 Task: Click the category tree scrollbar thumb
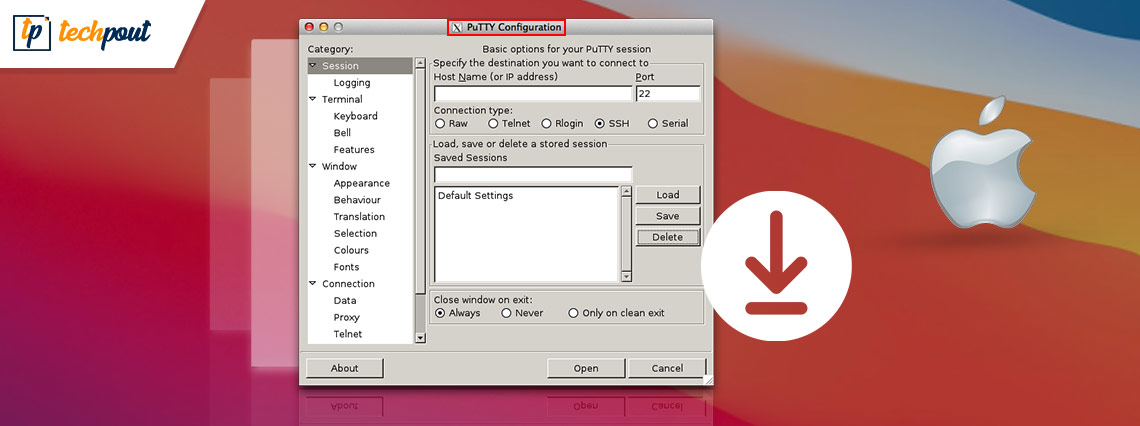(420, 182)
